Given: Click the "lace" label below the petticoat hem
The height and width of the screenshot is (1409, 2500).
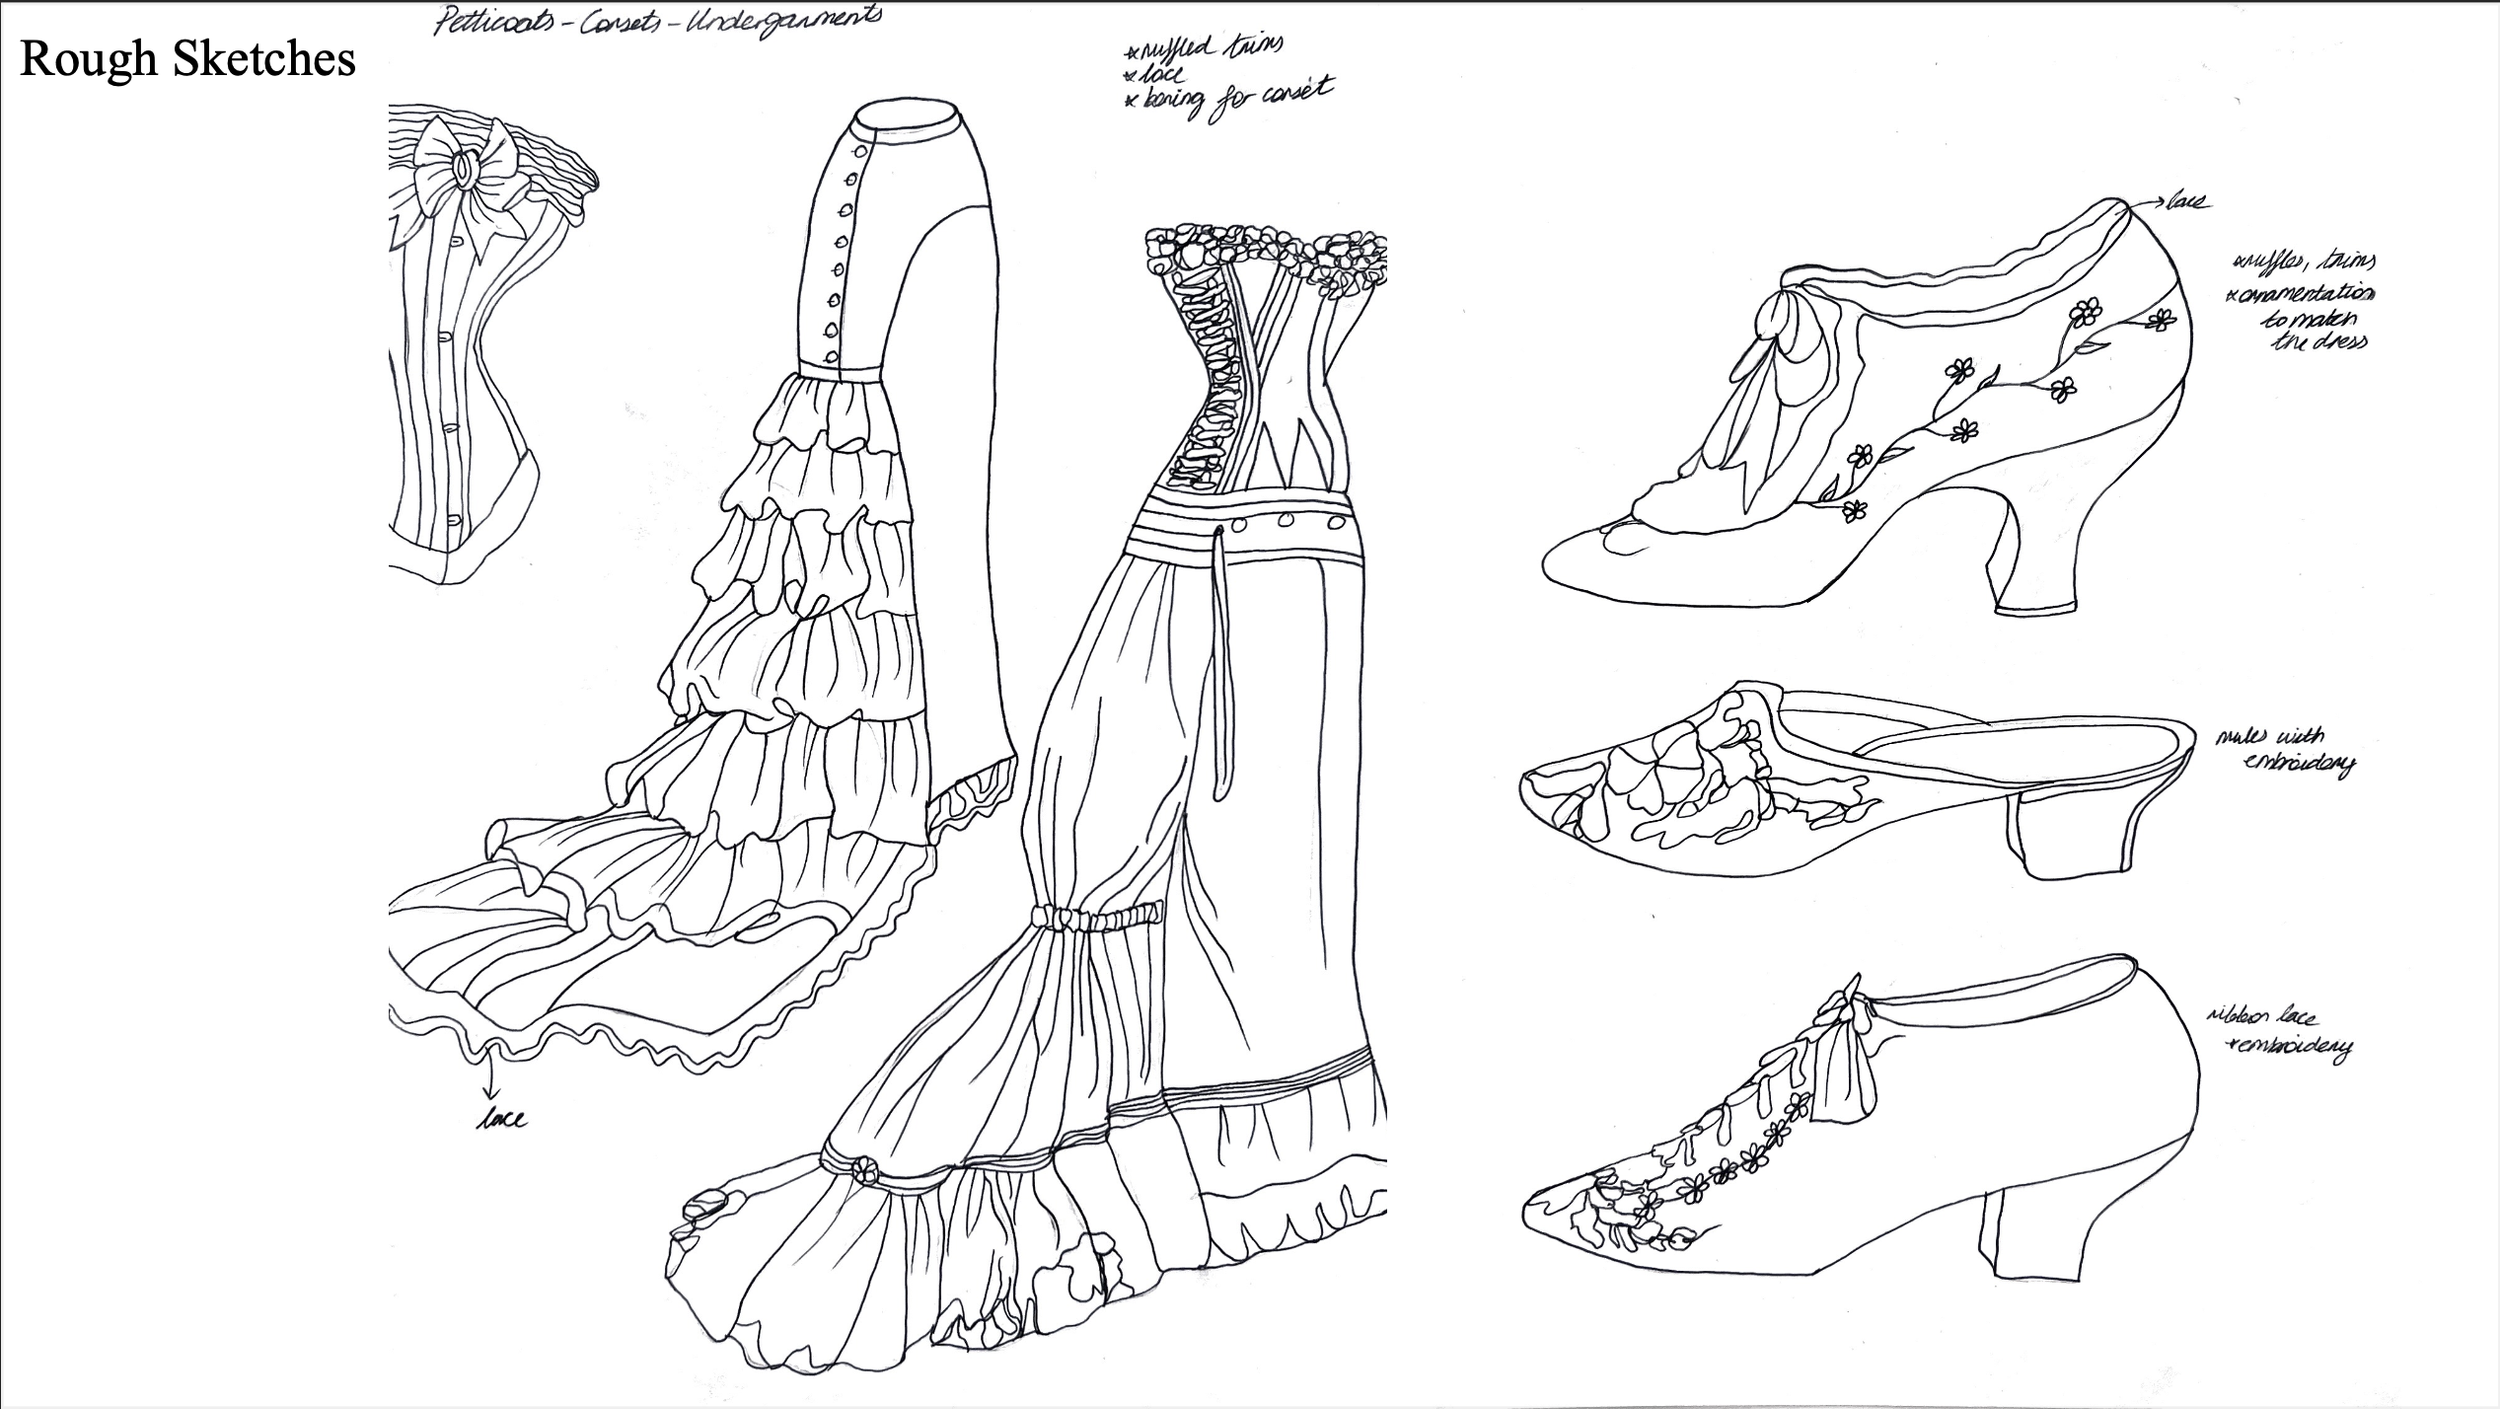Looking at the screenshot, I should [501, 1119].
